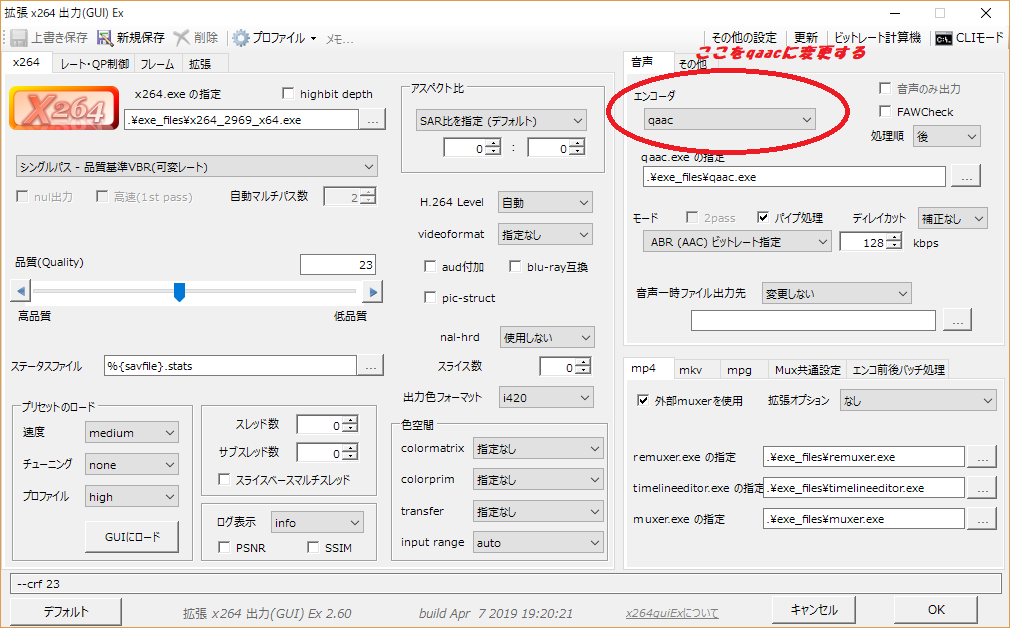Viewport: 1010px width, 628px height.
Task: Open the 速度 preset dropdown
Action: (132, 433)
